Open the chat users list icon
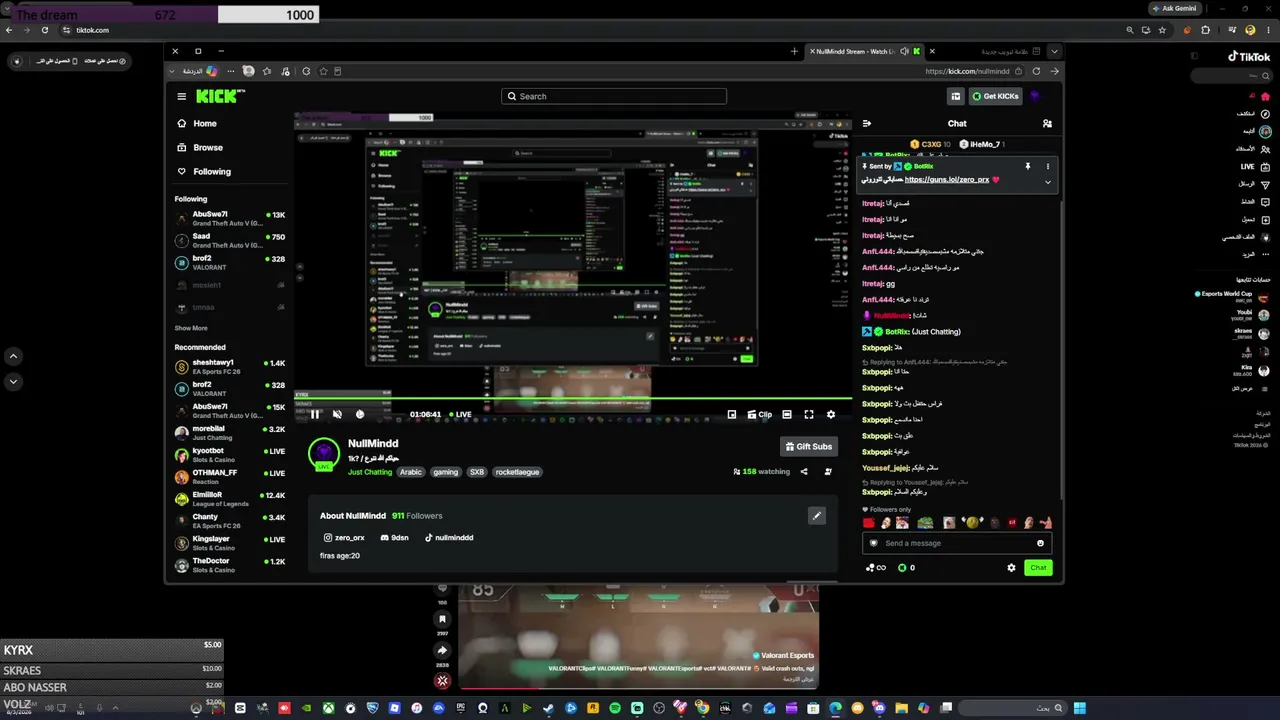 (1047, 124)
